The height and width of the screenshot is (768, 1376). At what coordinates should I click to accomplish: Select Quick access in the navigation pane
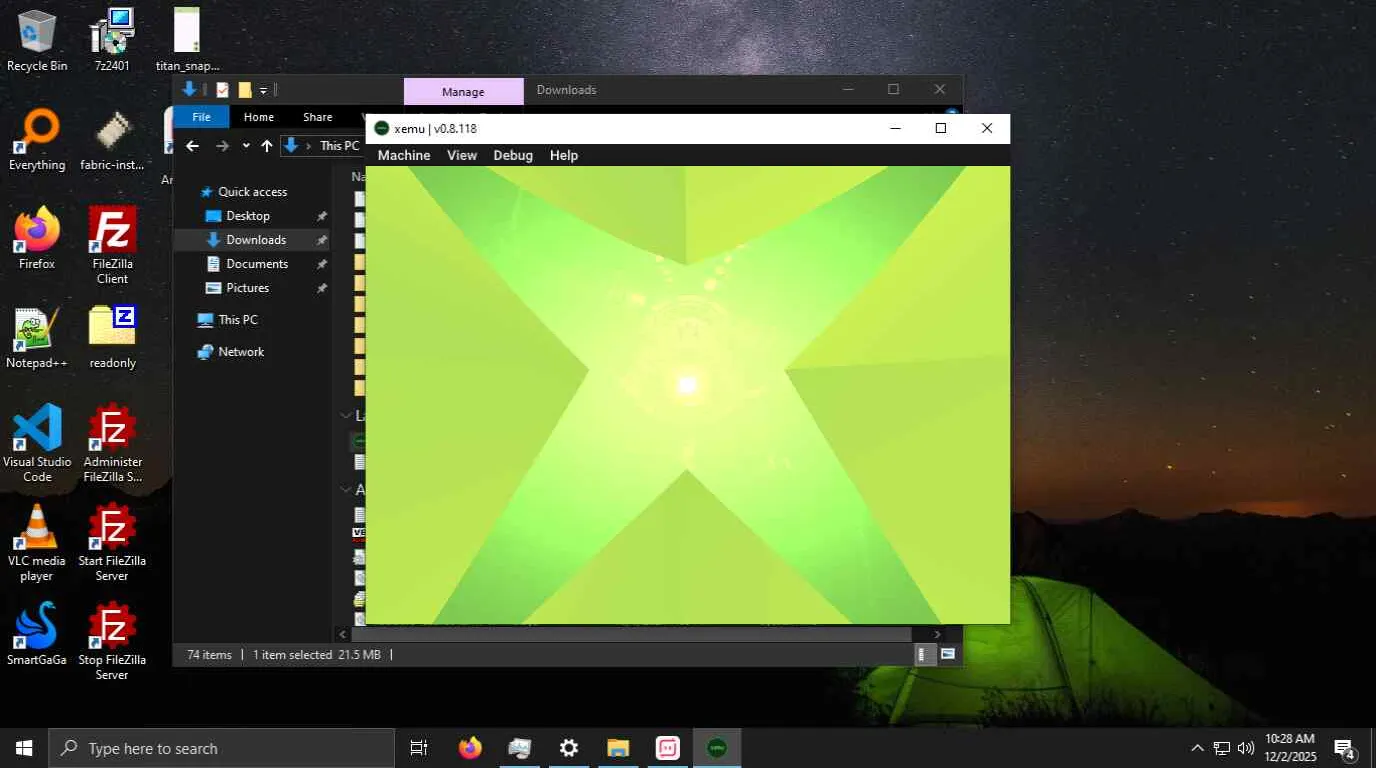[252, 192]
